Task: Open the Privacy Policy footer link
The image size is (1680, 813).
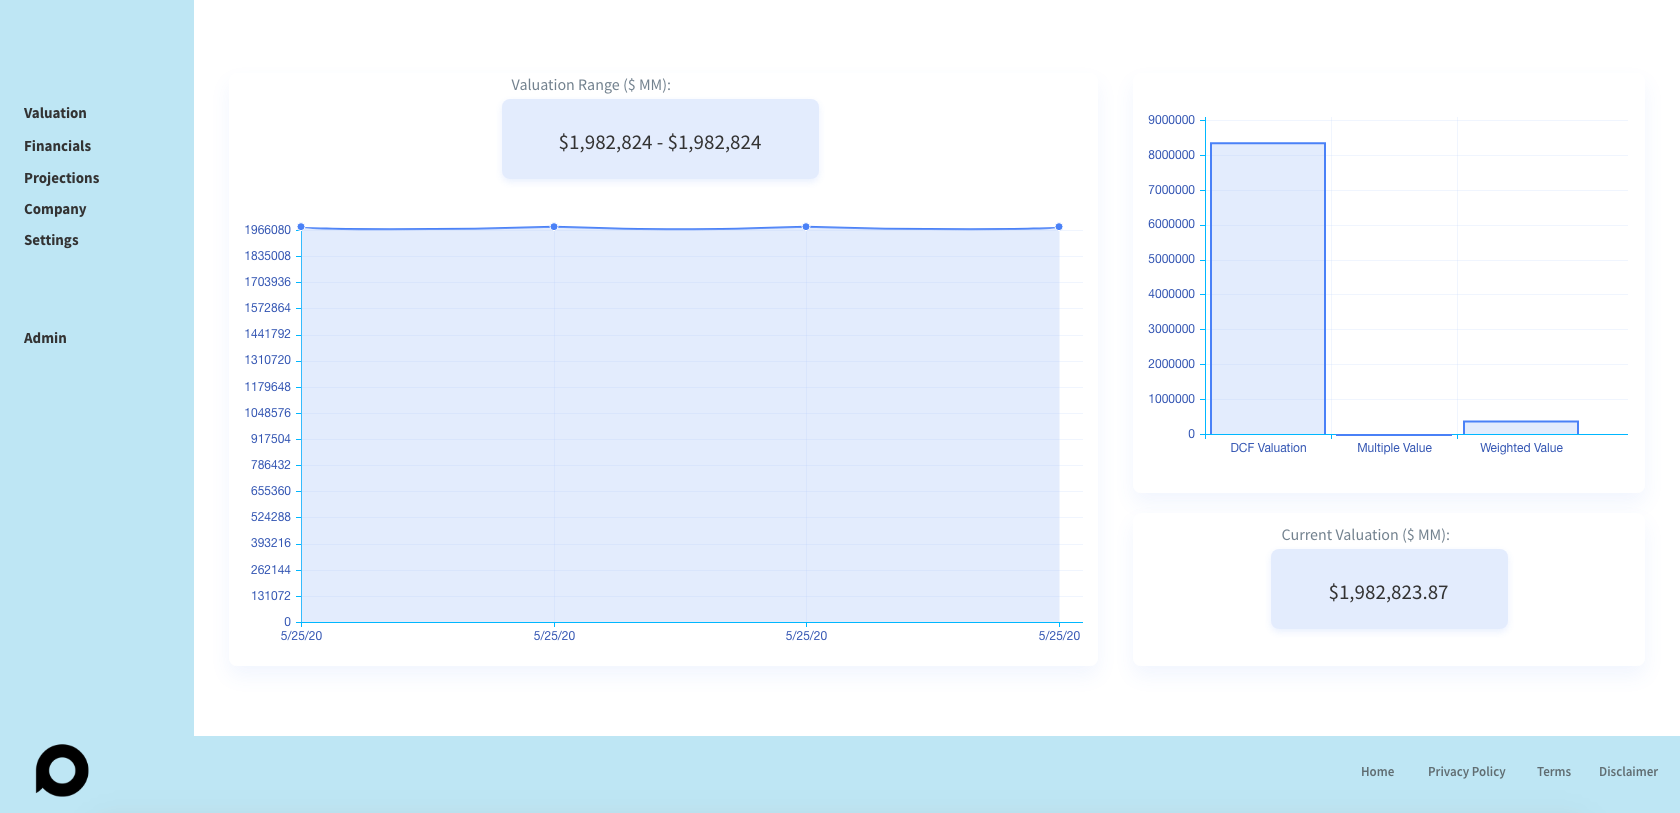Action: pos(1466,772)
